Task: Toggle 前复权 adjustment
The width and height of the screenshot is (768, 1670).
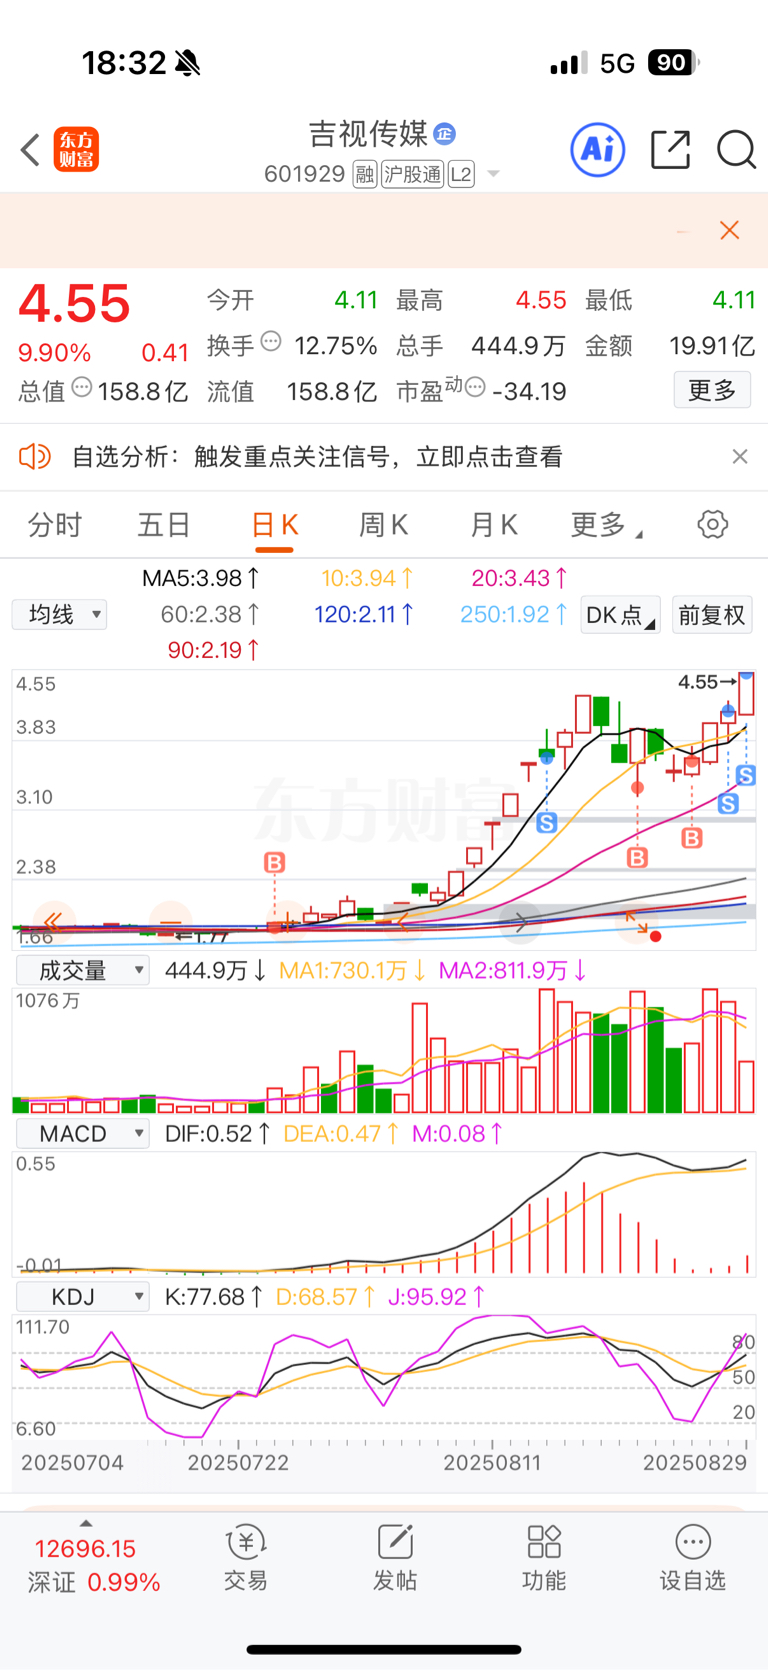Action: pyautogui.click(x=712, y=614)
